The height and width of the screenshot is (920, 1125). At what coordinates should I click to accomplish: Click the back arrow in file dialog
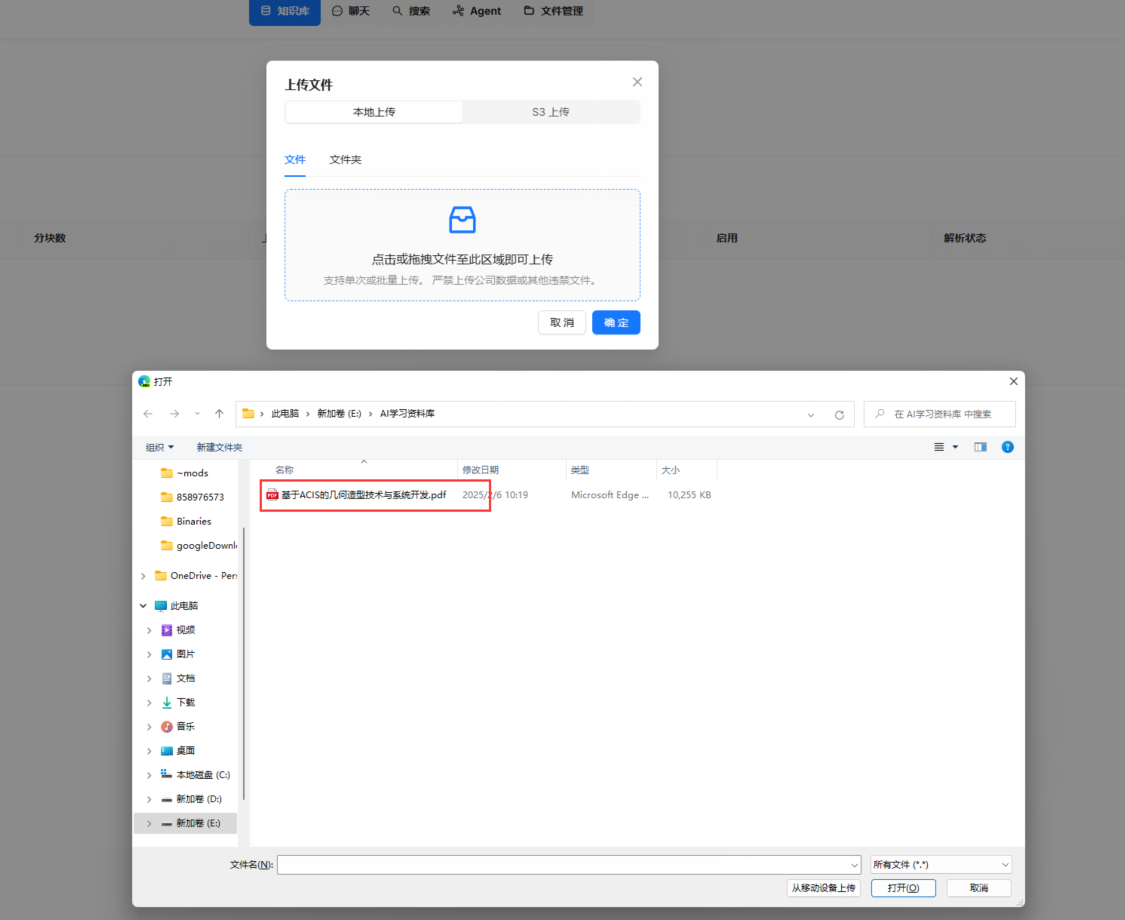[x=148, y=414]
